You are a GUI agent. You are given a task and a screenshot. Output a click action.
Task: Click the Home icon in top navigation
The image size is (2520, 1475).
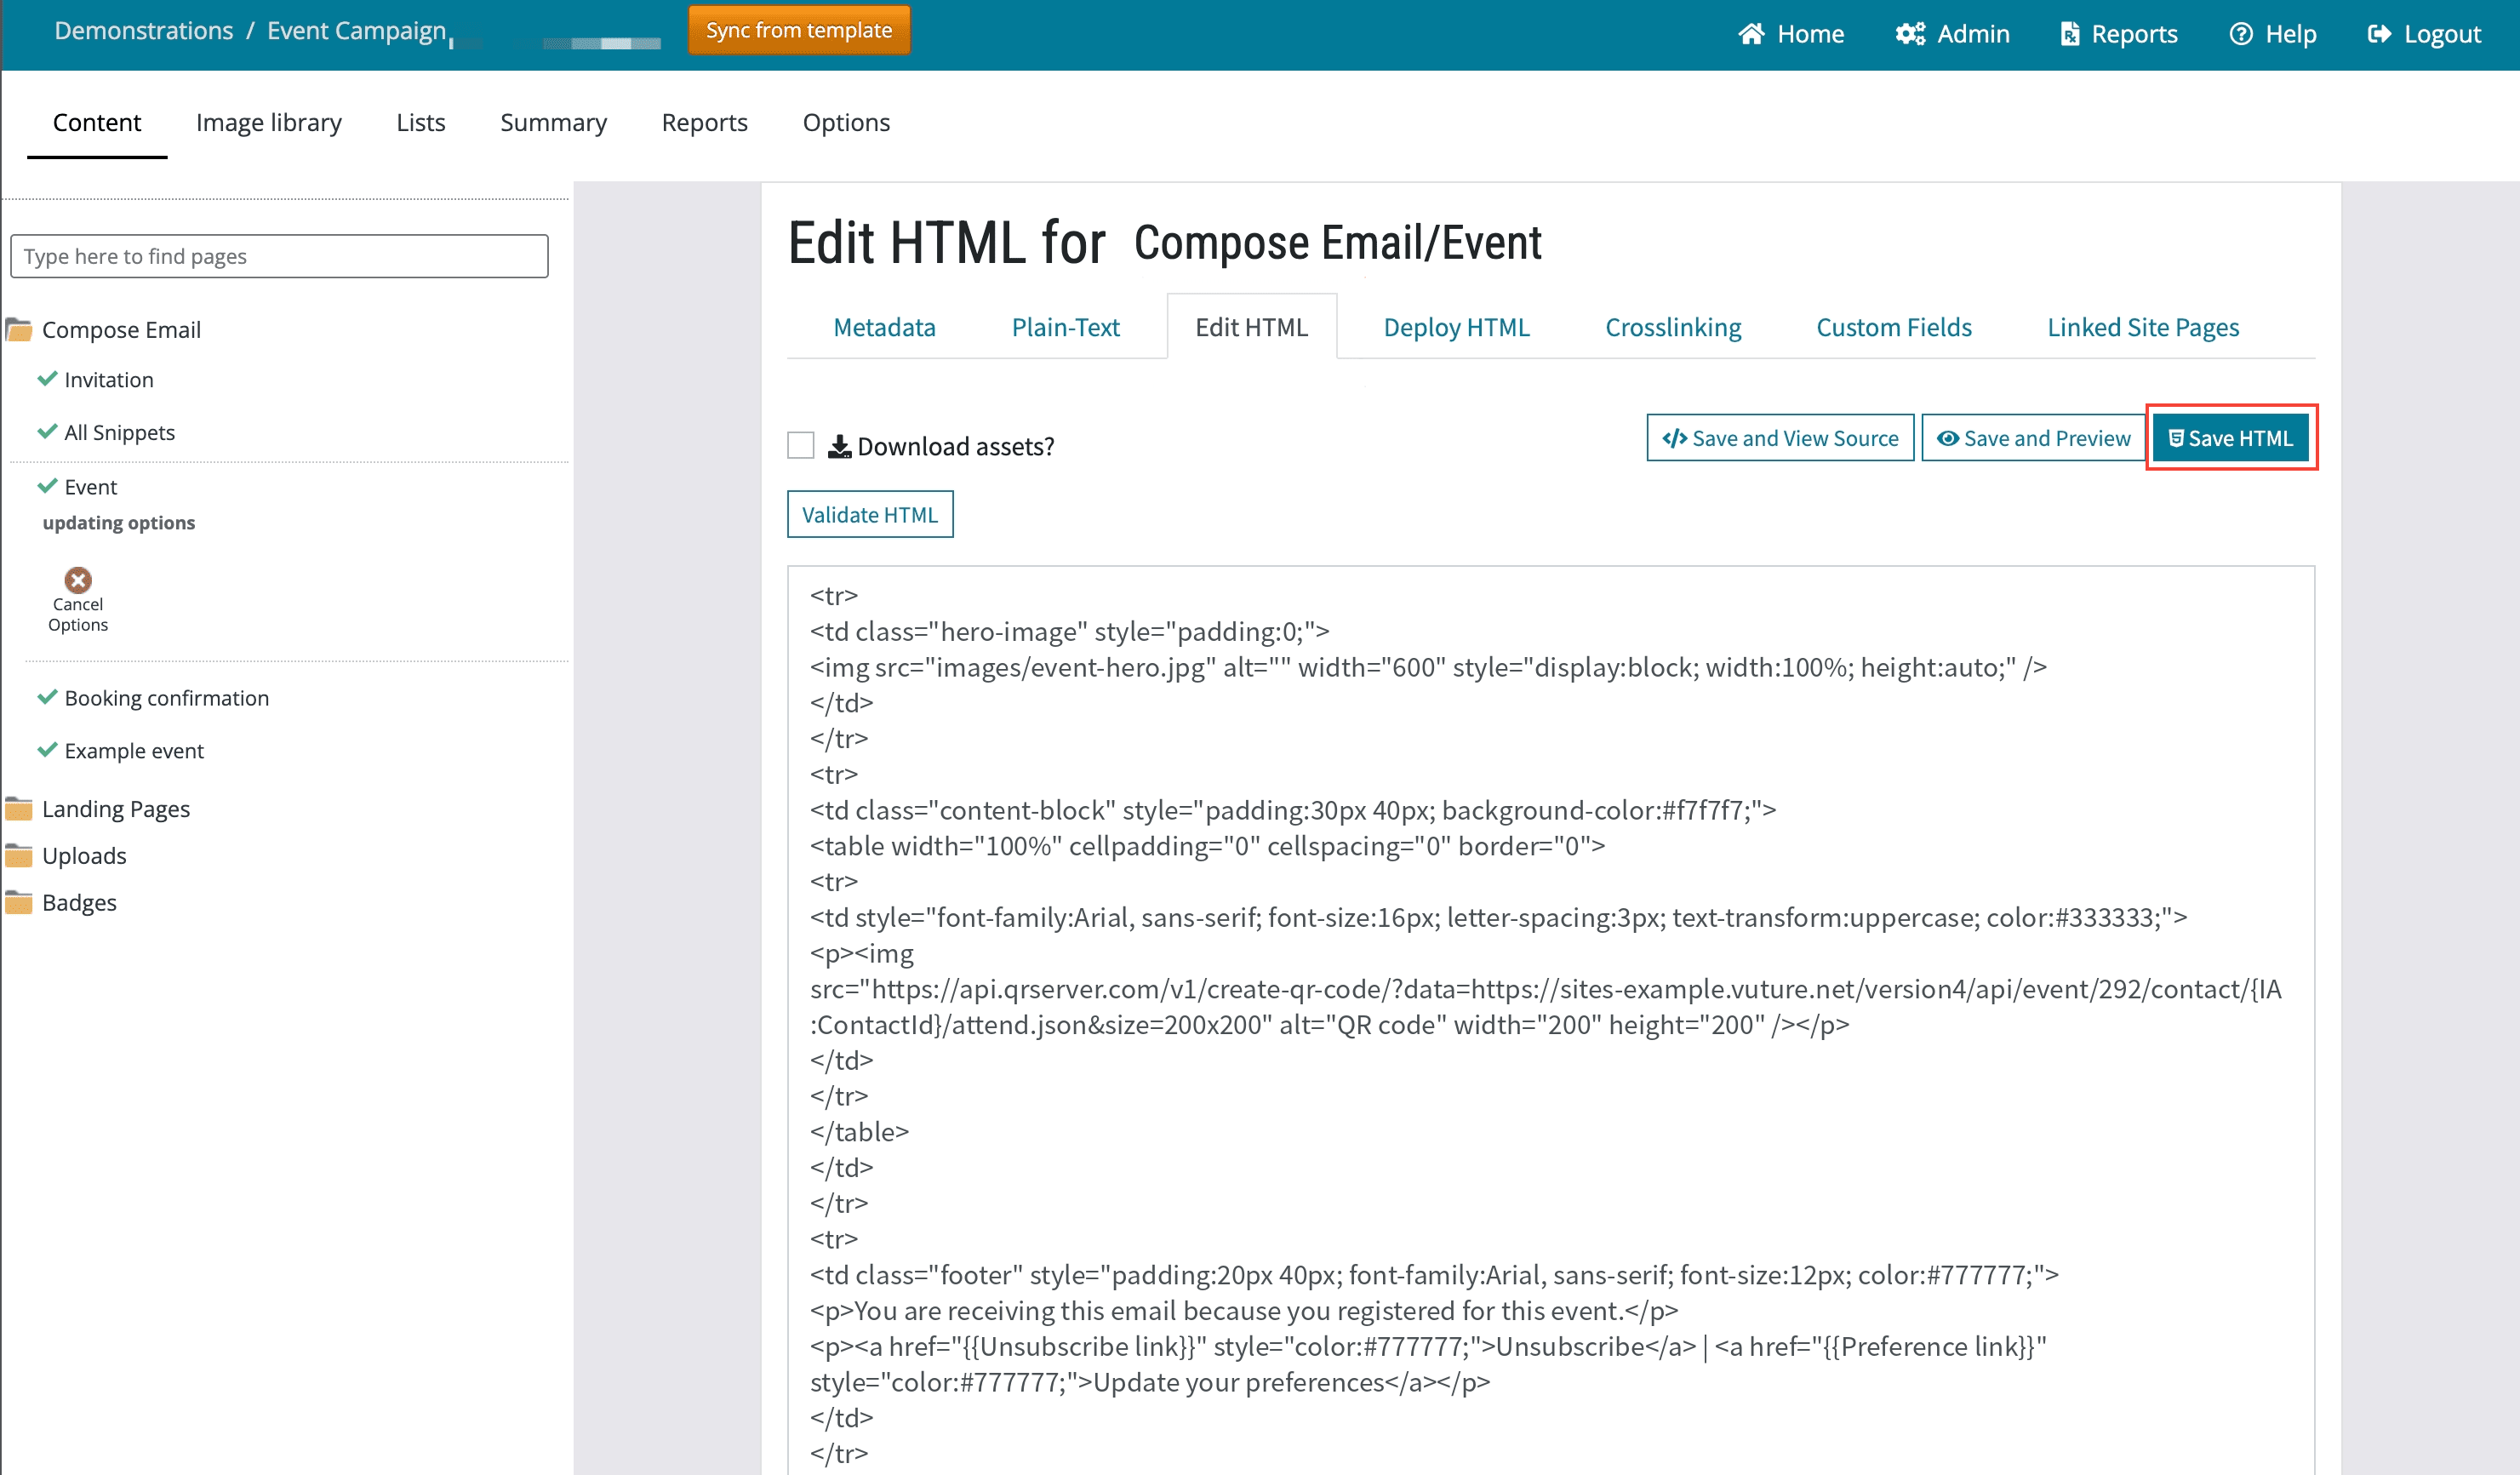tap(1751, 34)
